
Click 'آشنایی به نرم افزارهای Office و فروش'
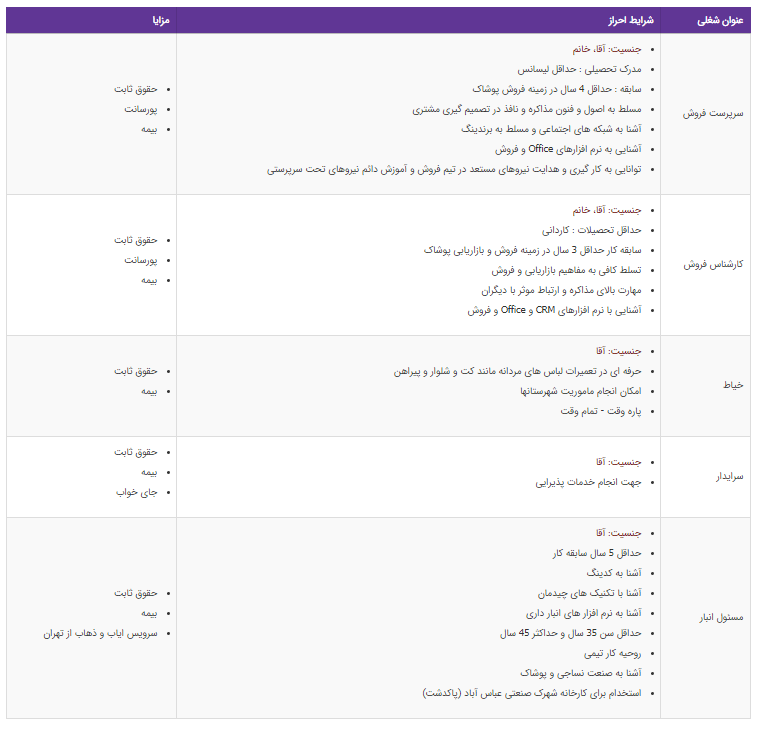click(x=568, y=149)
